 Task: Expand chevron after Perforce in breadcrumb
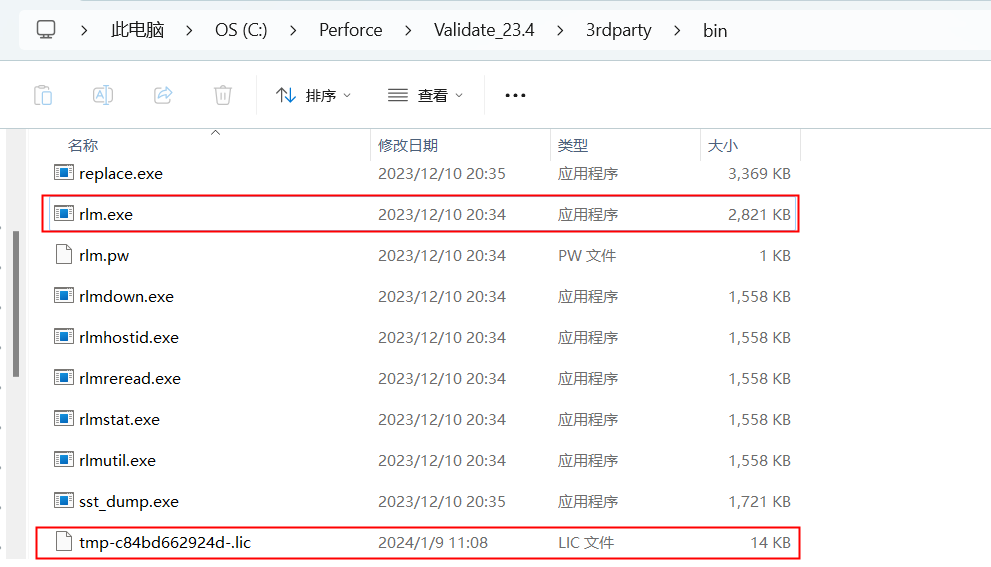tap(408, 30)
